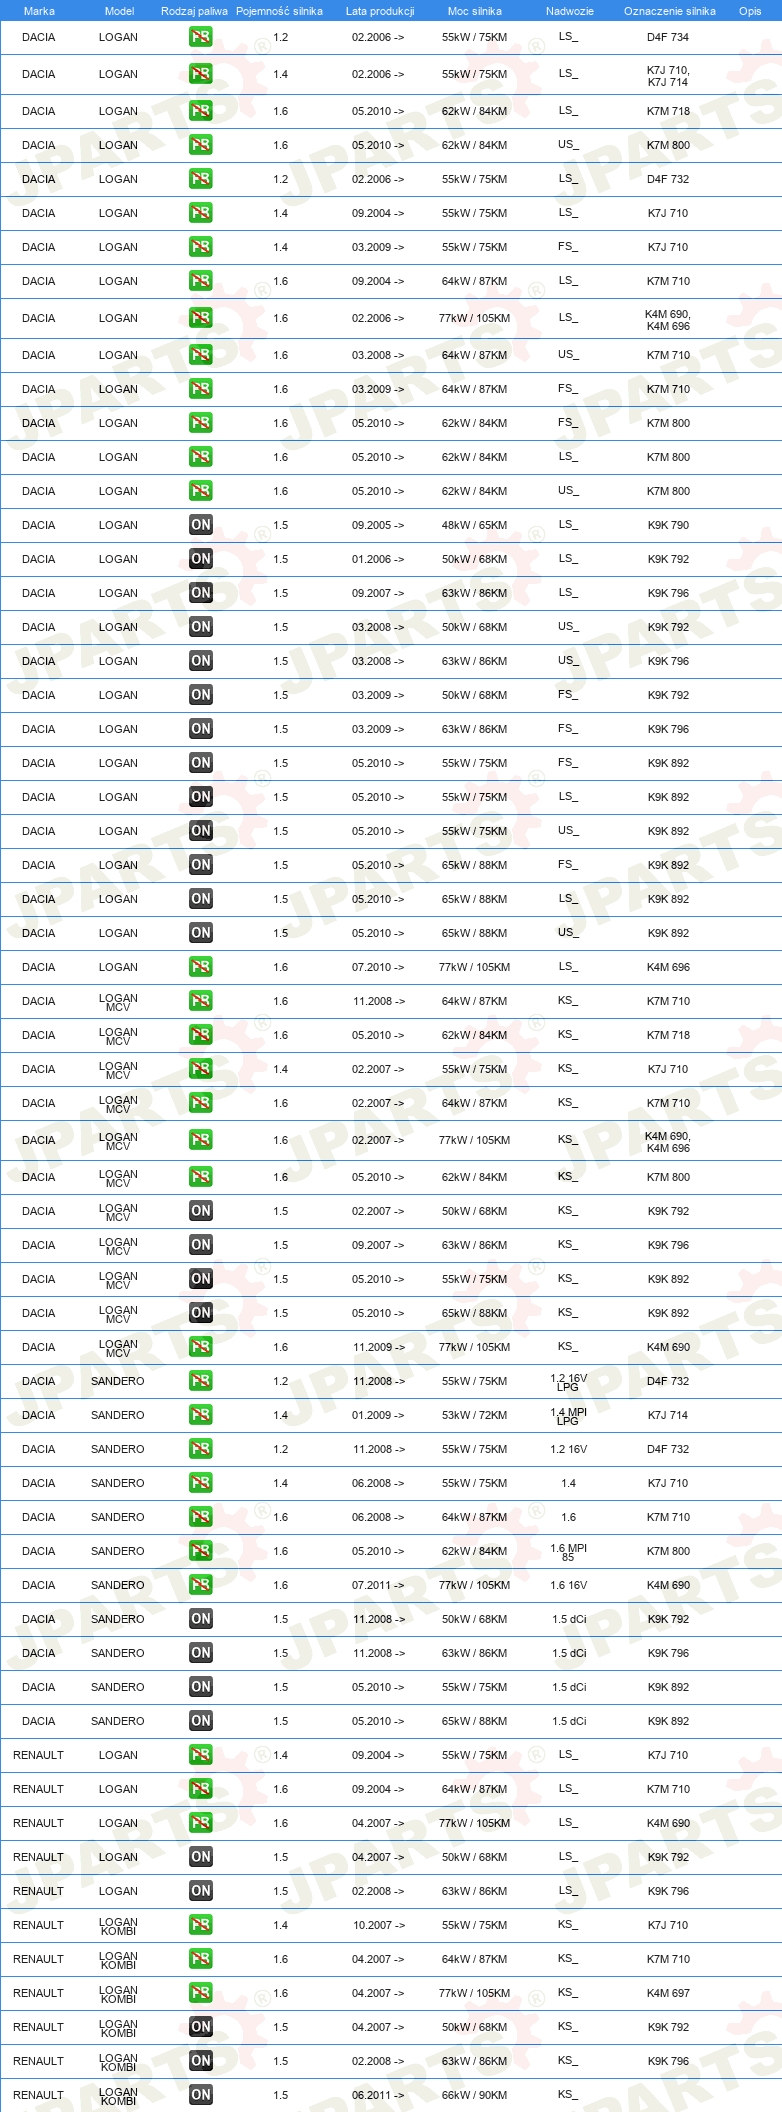Select petrol icon in K4M 697 row
Viewport: 782px width, 2112px height.
point(201,1993)
